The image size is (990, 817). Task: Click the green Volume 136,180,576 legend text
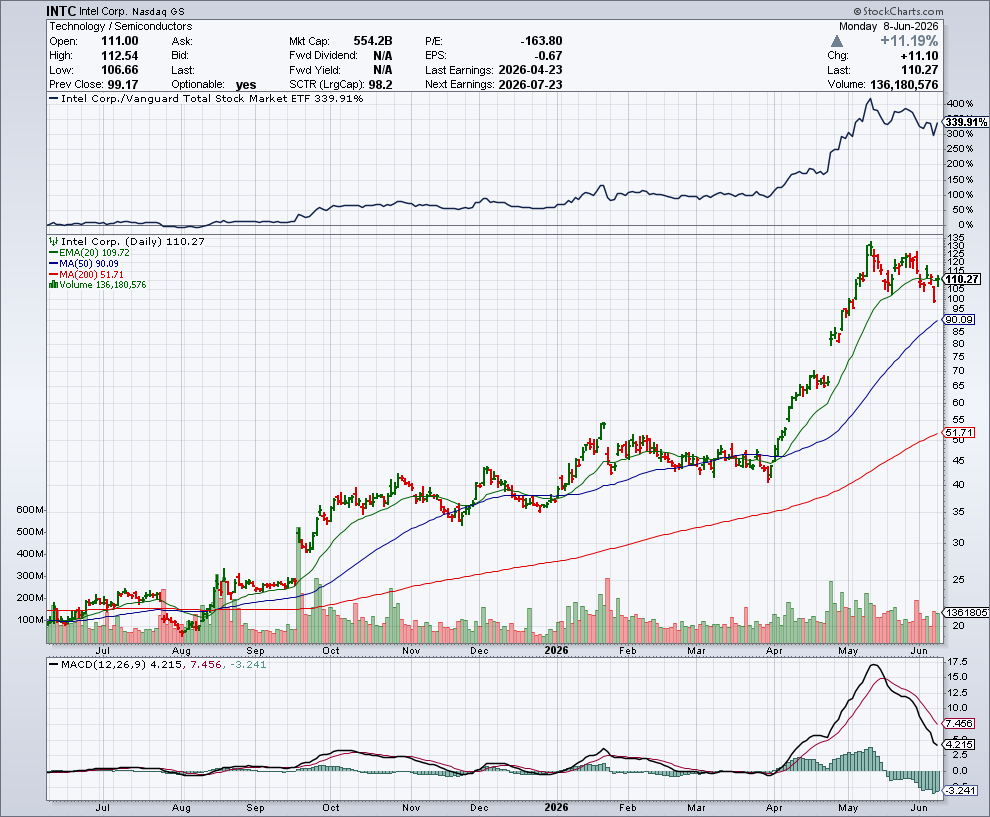point(103,285)
